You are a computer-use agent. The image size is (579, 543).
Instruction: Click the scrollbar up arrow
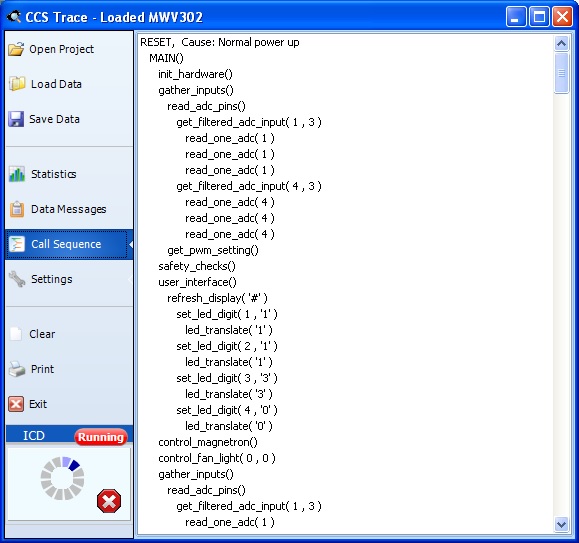[x=561, y=44]
